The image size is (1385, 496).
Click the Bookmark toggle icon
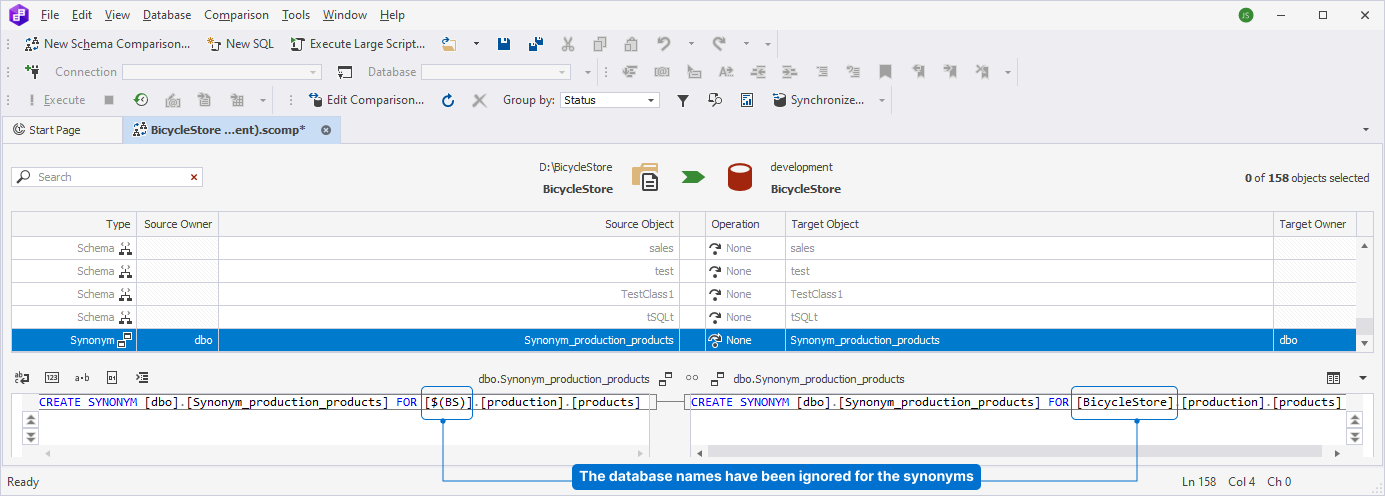click(885, 72)
